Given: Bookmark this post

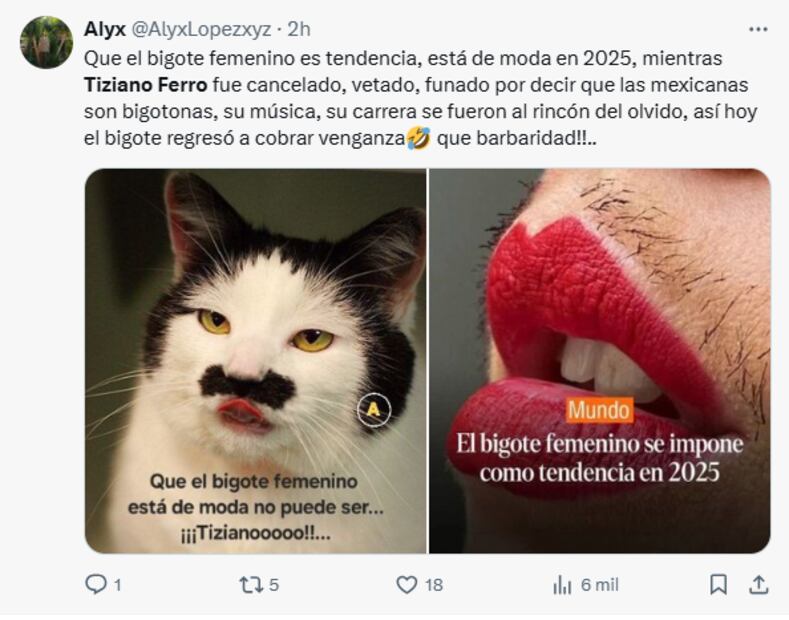Looking at the screenshot, I should [718, 585].
